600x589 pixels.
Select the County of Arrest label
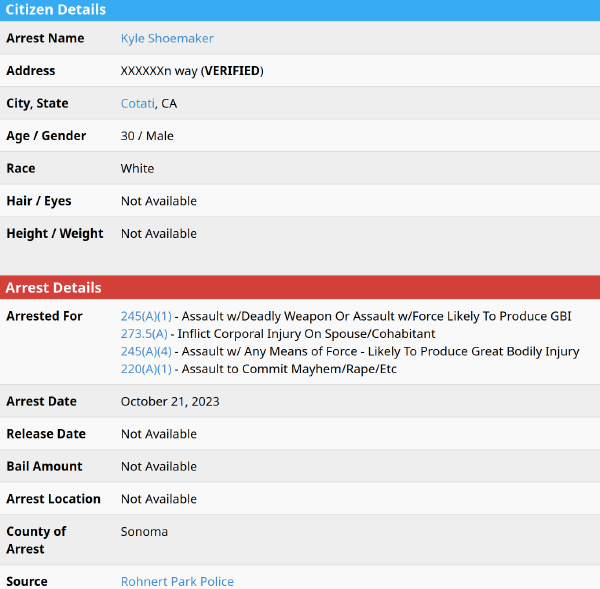(36, 540)
